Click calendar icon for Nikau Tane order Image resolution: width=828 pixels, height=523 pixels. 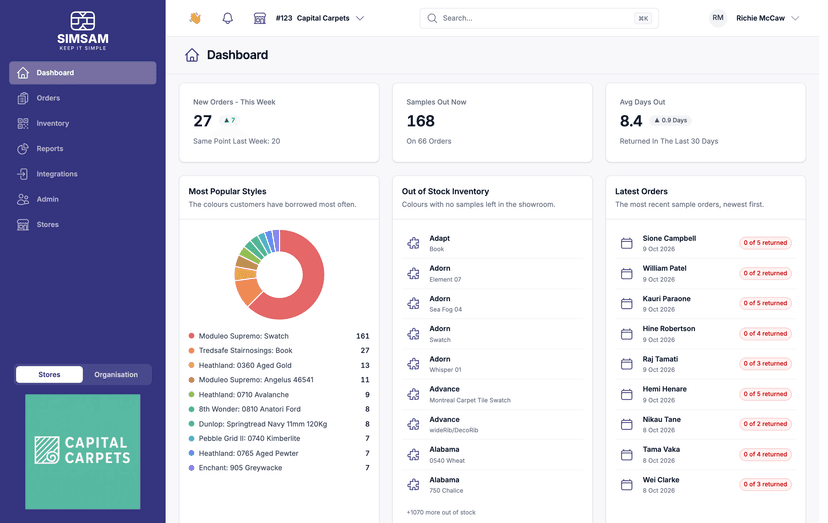coord(626,424)
